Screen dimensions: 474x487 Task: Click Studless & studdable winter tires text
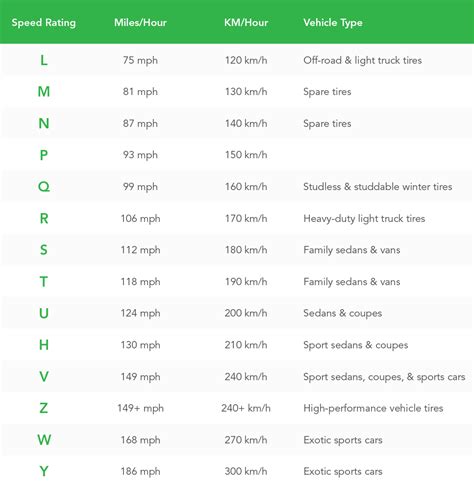[x=378, y=187]
